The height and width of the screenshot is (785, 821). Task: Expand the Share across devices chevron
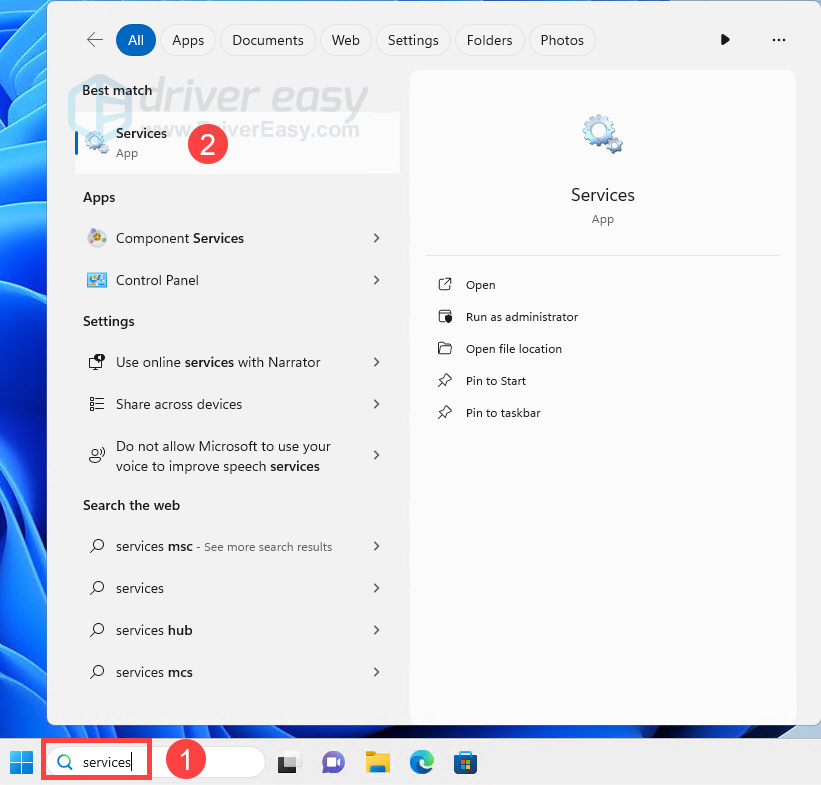376,404
